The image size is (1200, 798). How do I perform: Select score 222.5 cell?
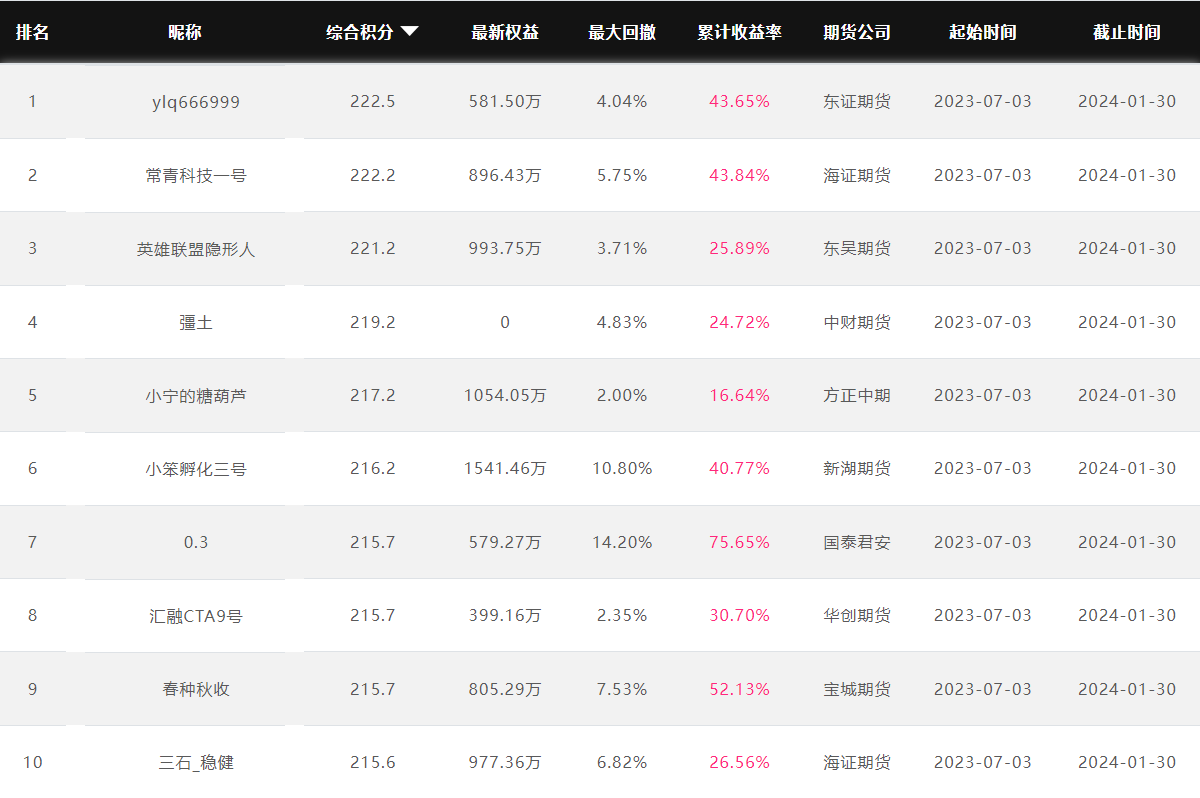click(x=373, y=101)
